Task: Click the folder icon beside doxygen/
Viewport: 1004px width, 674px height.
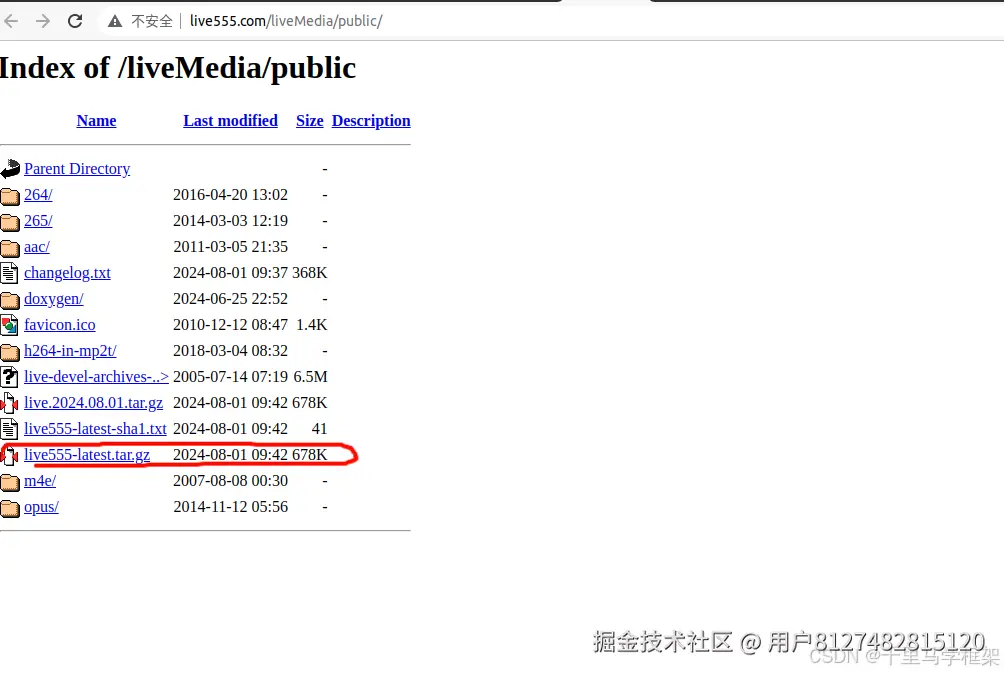Action: 10,300
